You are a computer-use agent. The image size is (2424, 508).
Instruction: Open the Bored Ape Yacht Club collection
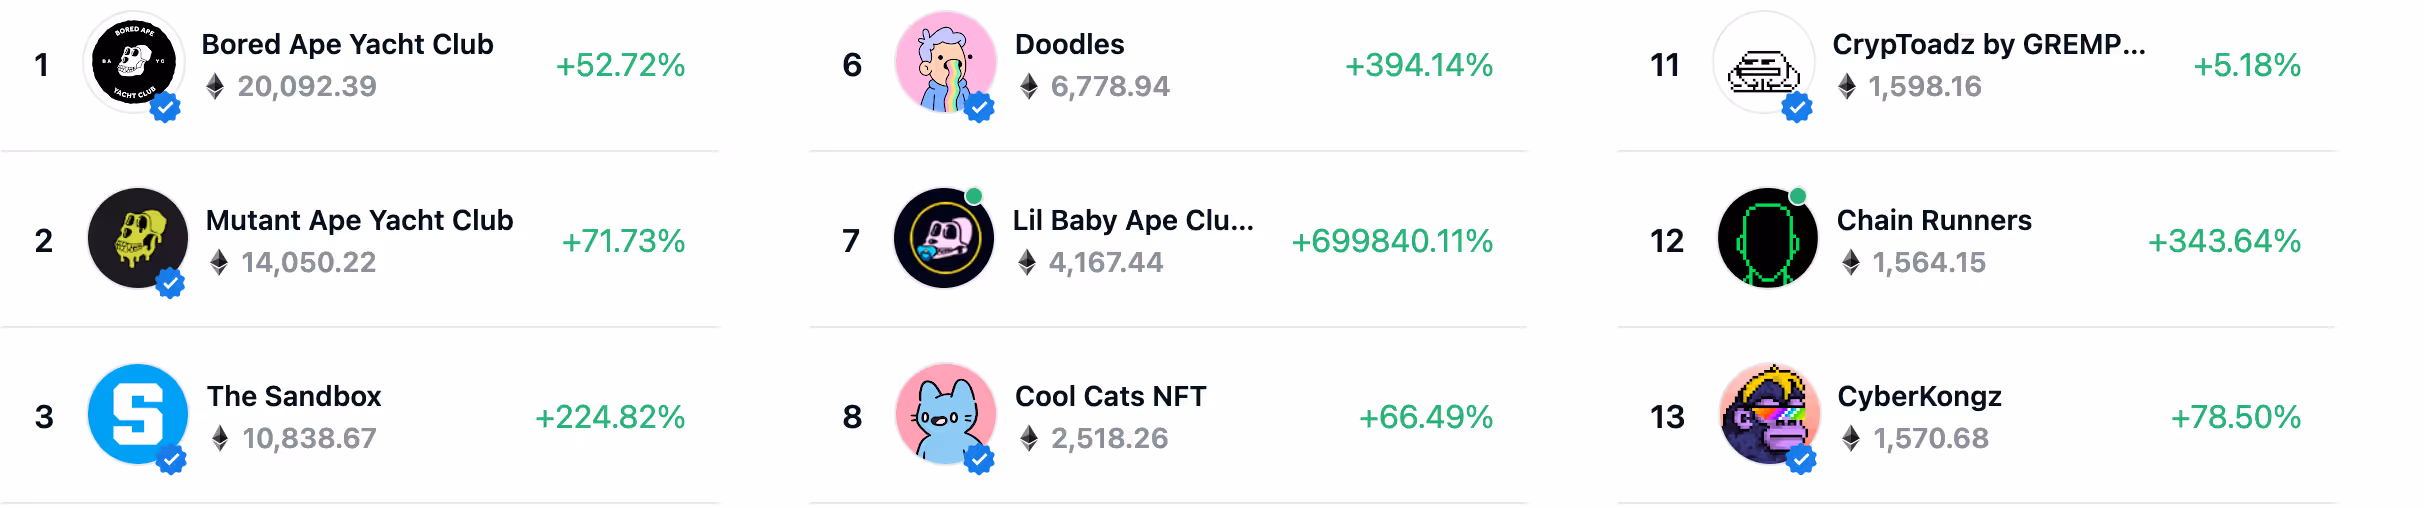pos(347,44)
